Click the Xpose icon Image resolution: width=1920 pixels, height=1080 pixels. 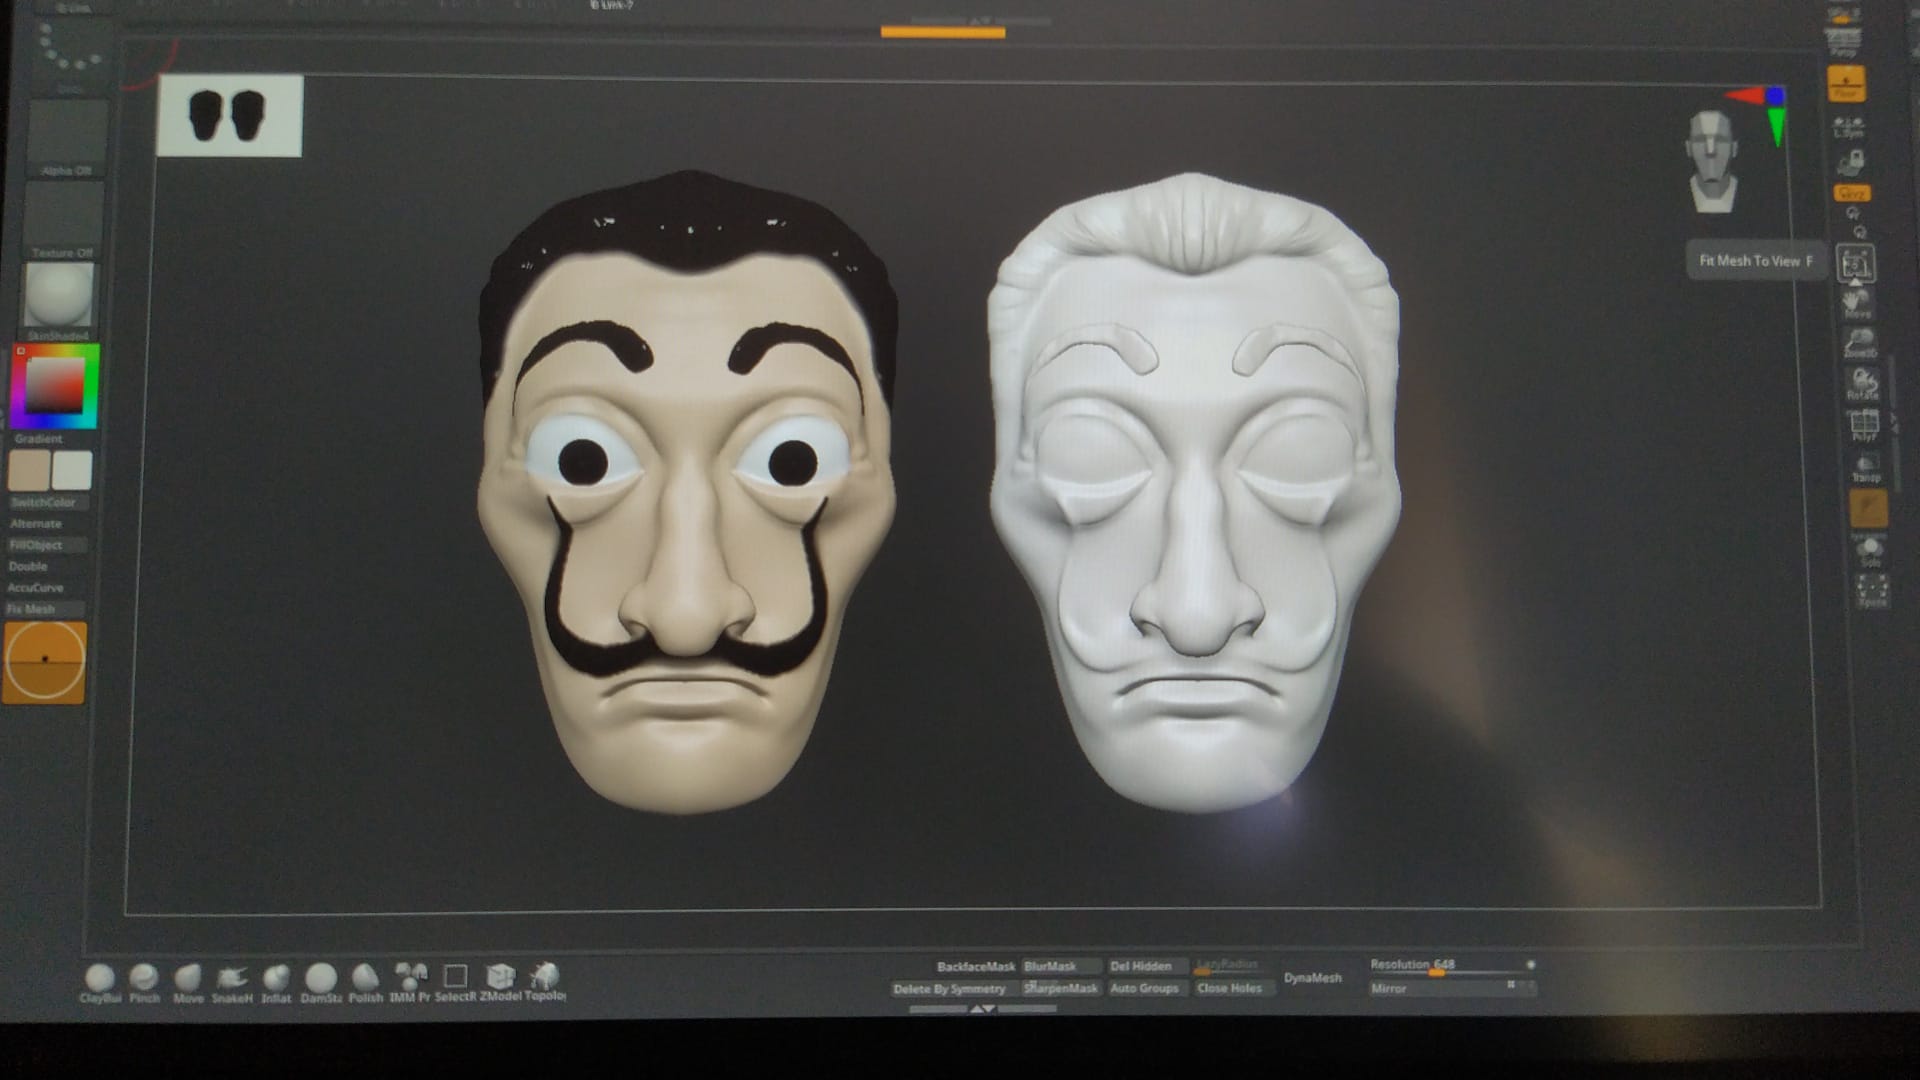1871,591
